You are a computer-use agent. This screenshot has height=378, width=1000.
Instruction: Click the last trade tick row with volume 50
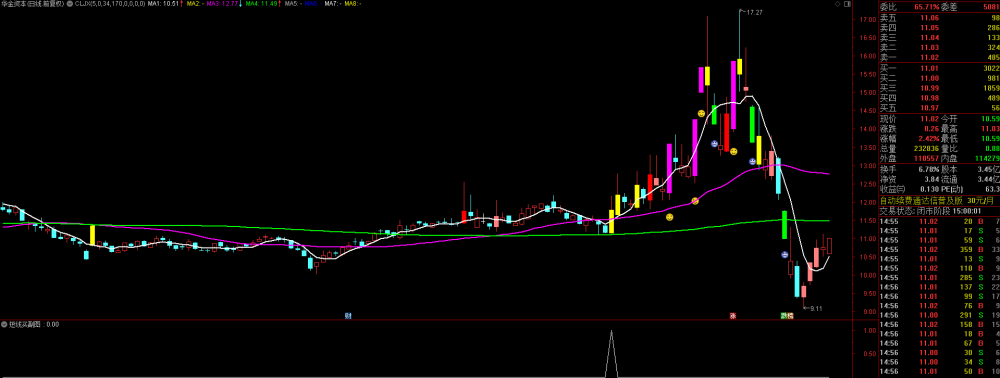click(x=939, y=371)
